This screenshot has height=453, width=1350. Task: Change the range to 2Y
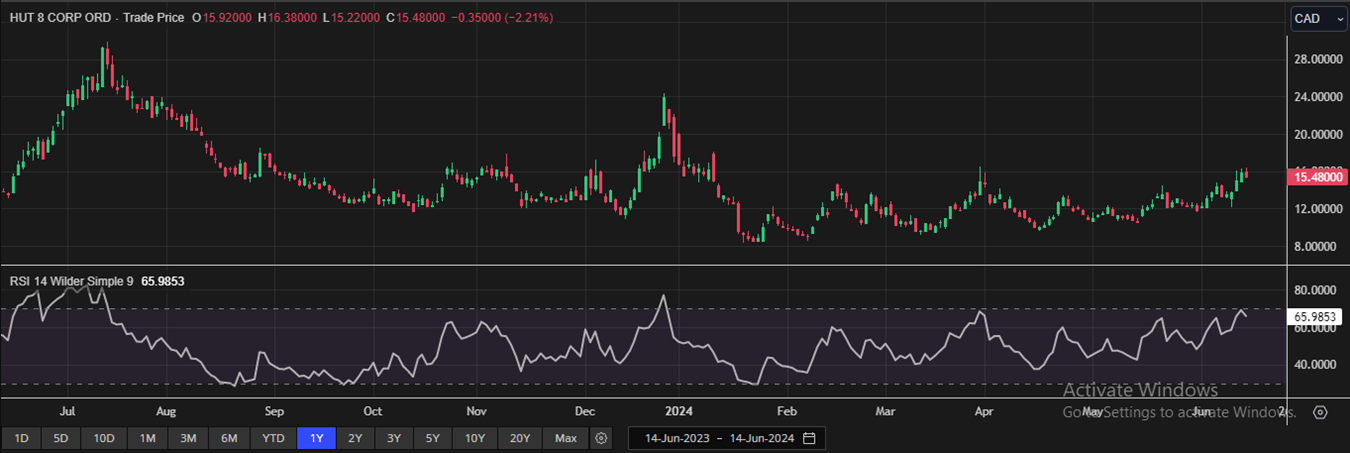coord(355,438)
